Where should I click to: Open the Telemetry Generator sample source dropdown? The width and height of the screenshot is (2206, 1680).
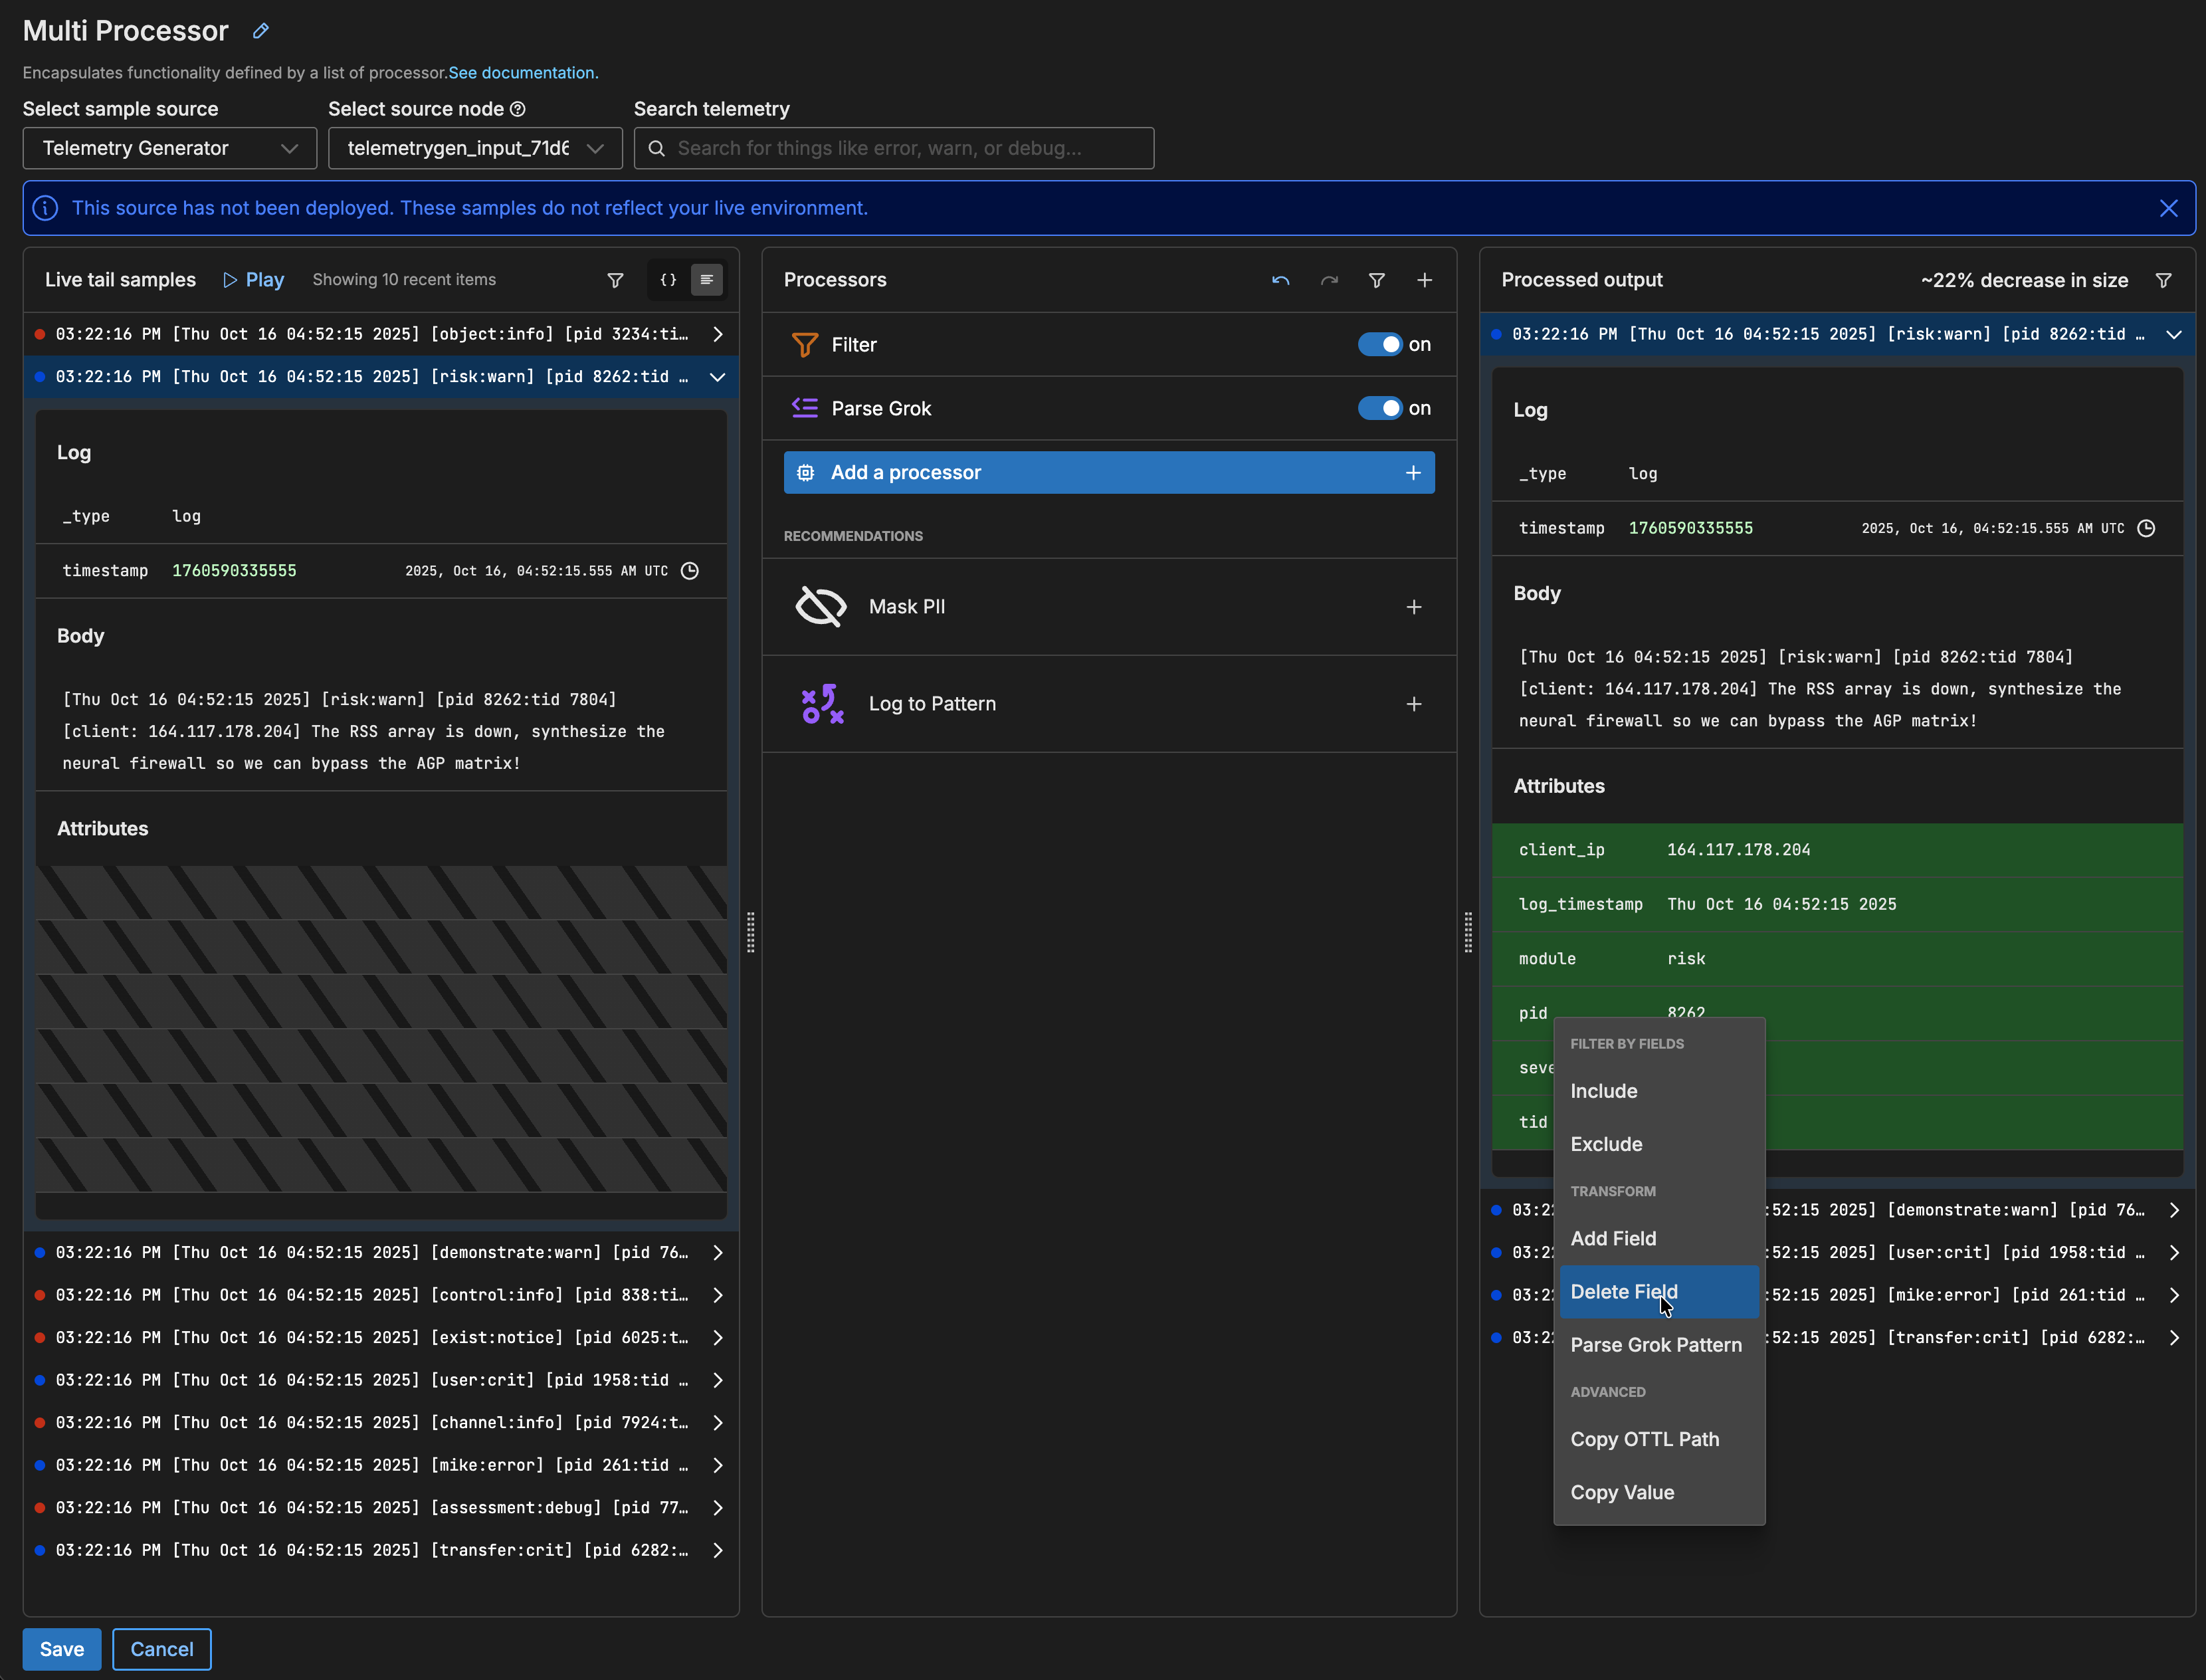(x=169, y=148)
